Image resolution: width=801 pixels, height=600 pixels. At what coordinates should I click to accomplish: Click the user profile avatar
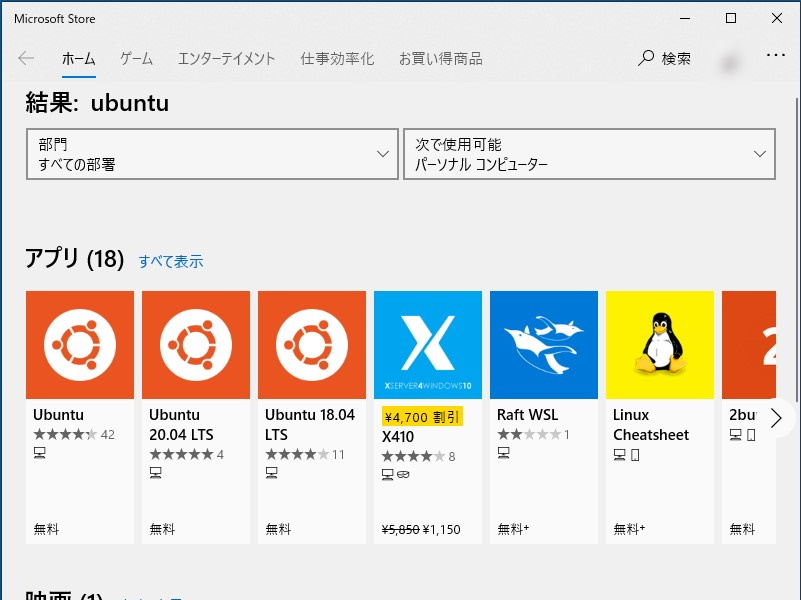click(730, 62)
